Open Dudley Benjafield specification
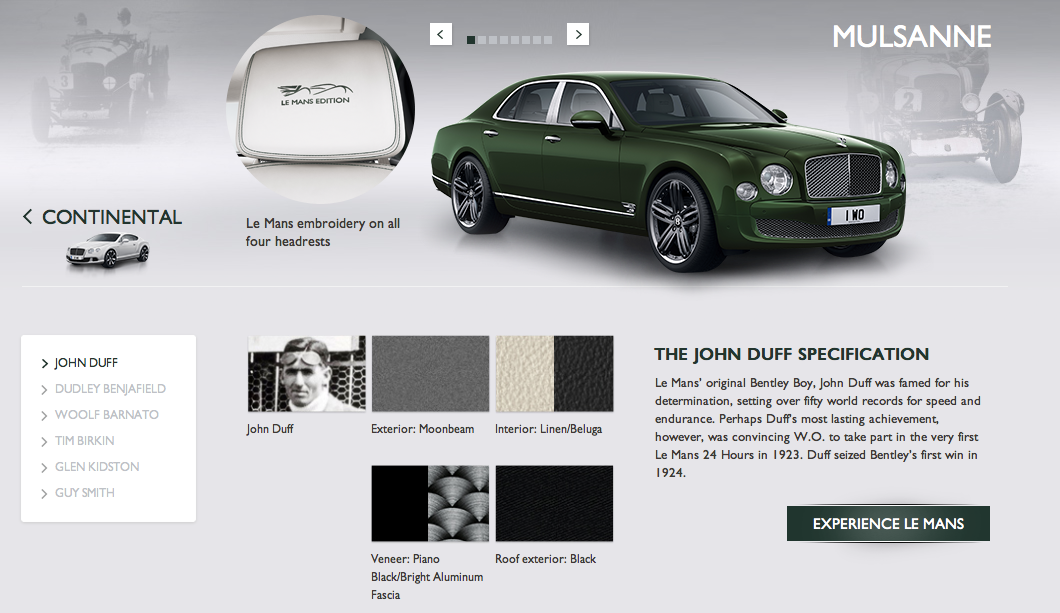This screenshot has height=613, width=1060. click(110, 389)
